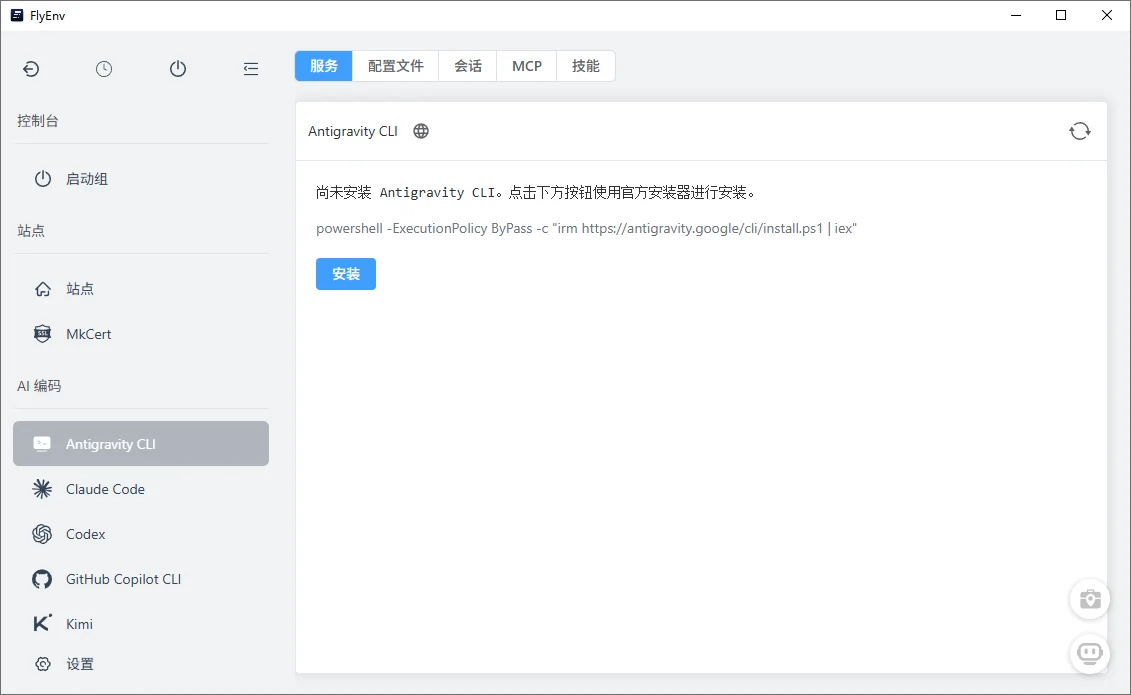Click the 站点 home icon
Viewport: 1131px width, 695px height.
pyautogui.click(x=43, y=289)
